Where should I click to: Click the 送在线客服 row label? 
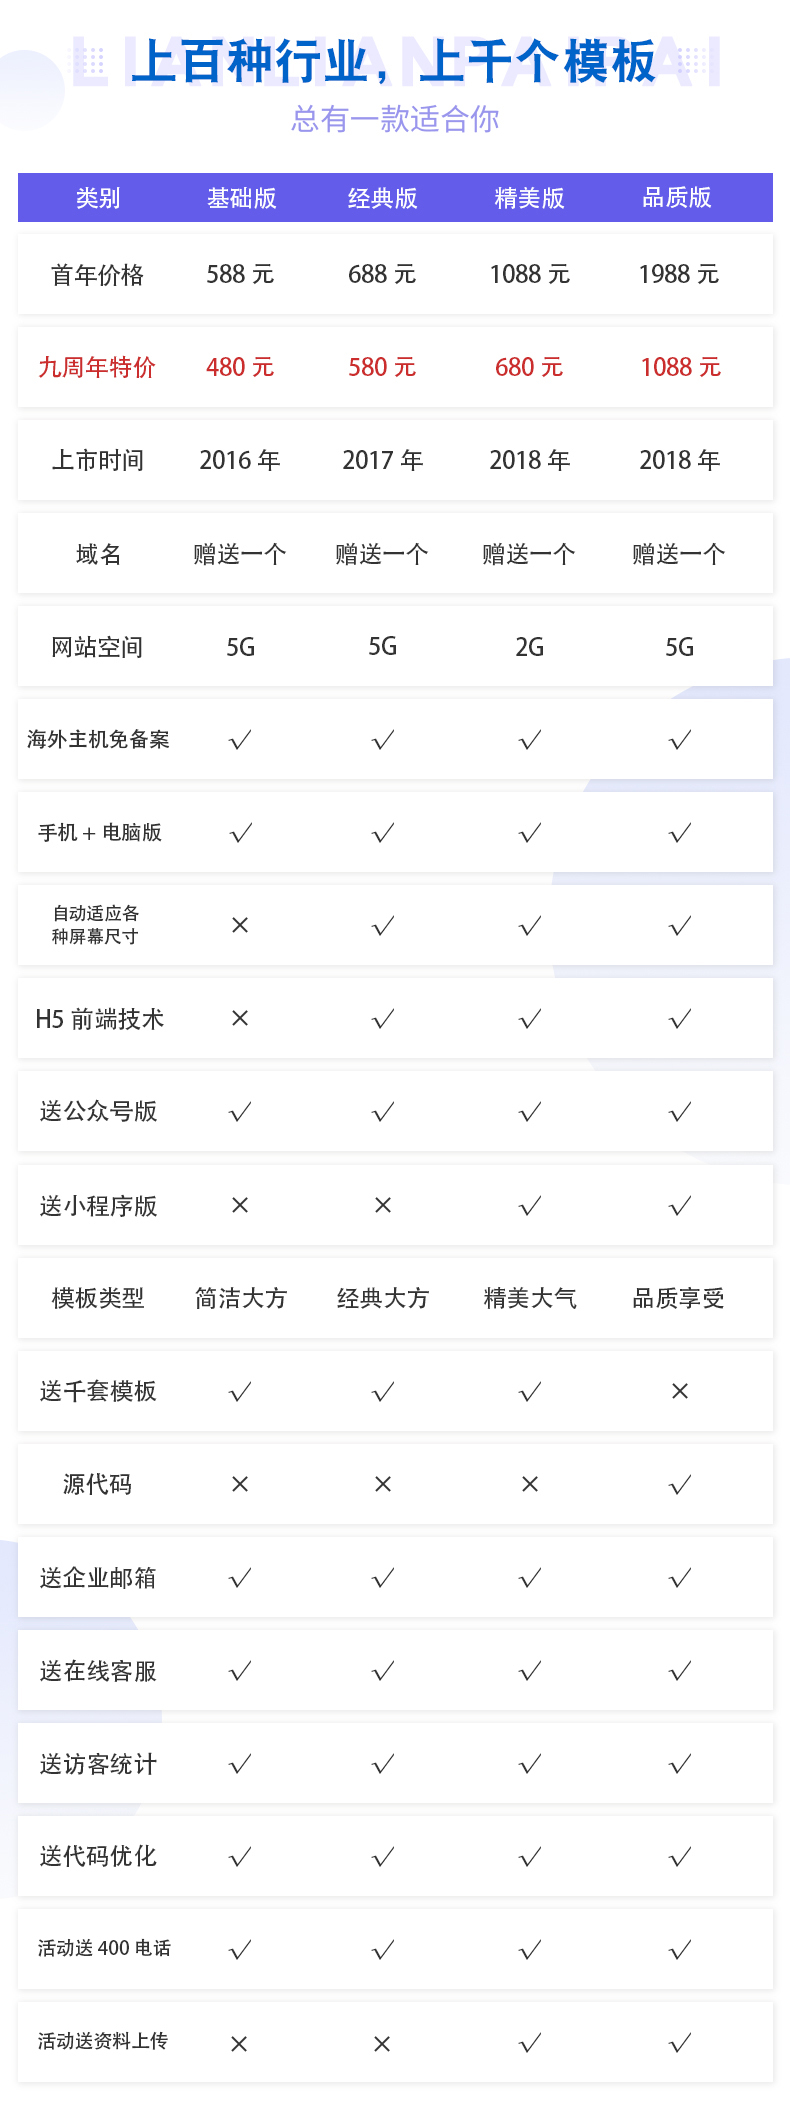[x=98, y=1671]
